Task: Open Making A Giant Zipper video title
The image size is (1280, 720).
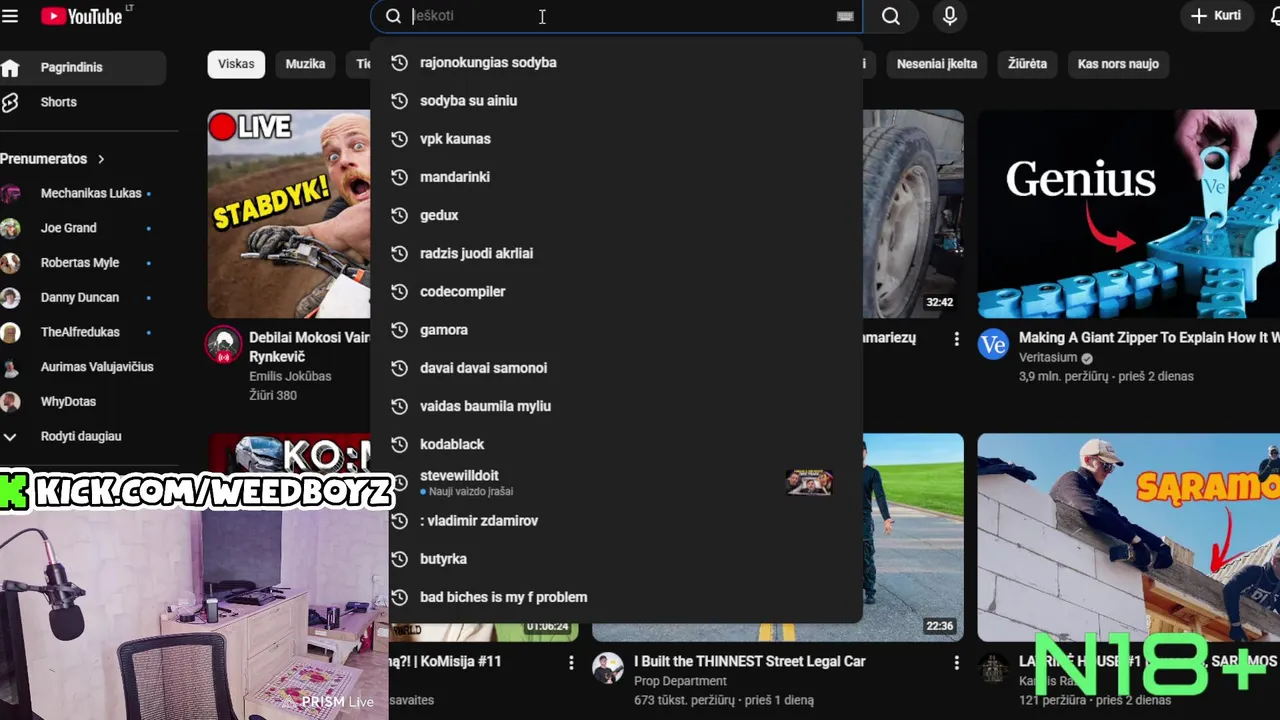Action: click(x=1149, y=338)
